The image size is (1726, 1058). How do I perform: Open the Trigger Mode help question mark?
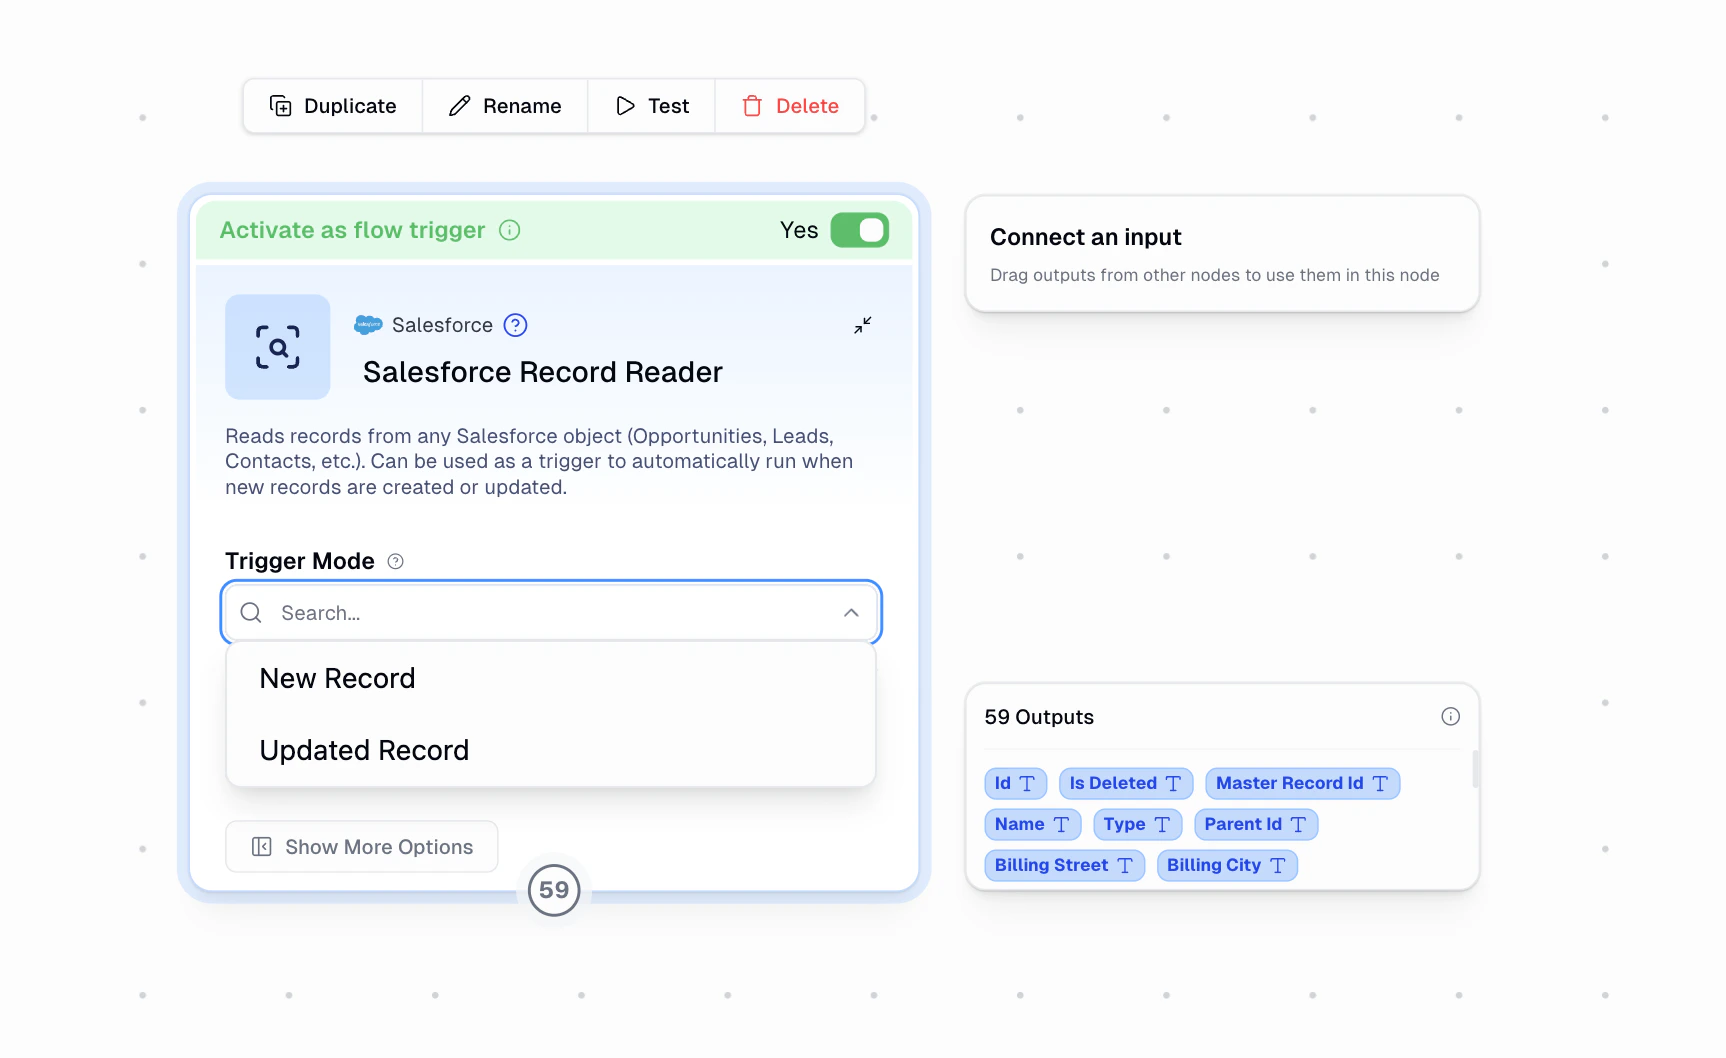395,561
